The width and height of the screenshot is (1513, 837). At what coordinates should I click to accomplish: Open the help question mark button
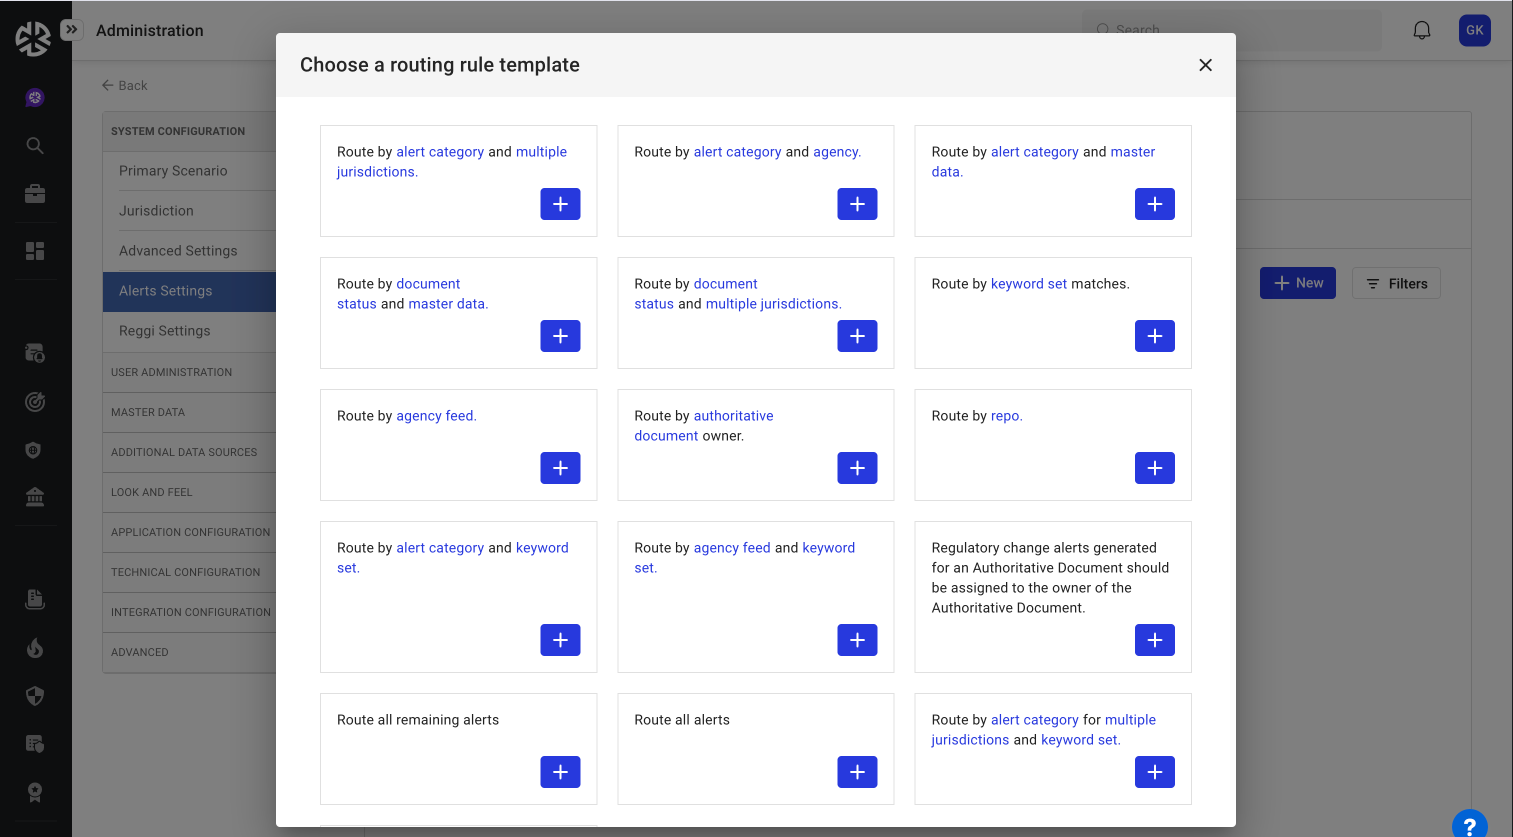click(x=1469, y=825)
